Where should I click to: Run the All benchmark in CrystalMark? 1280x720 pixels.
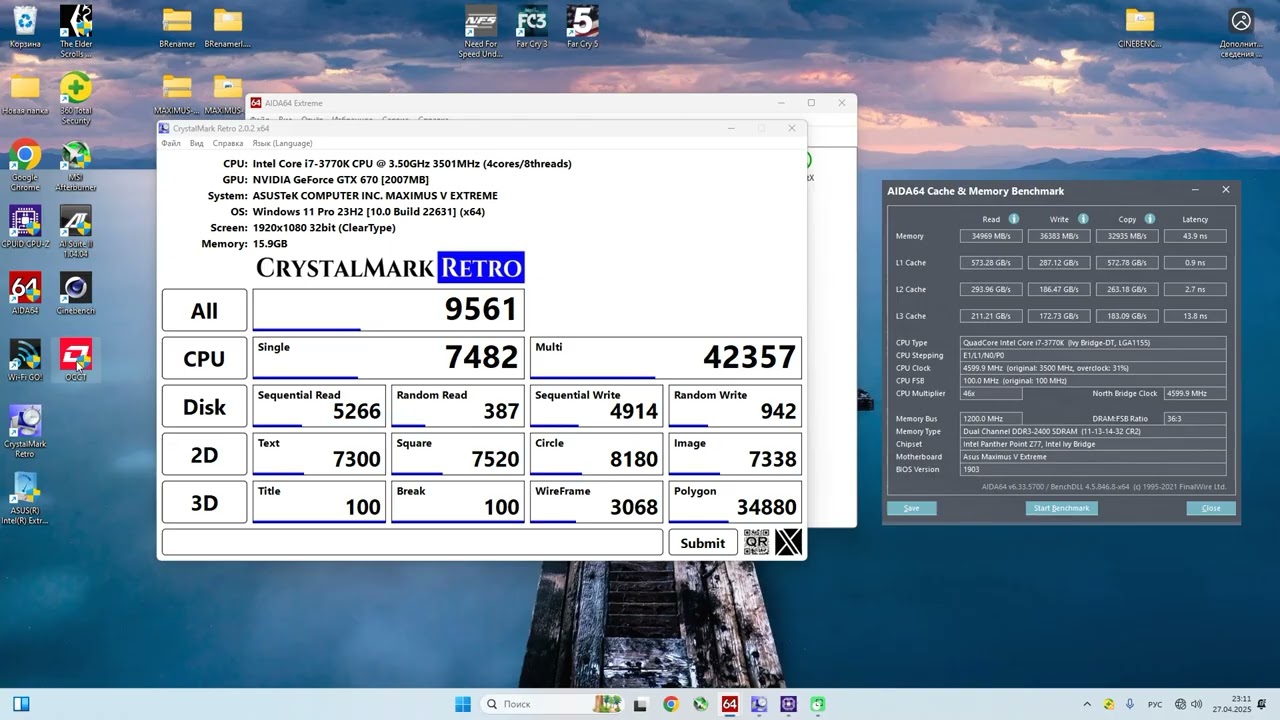(x=204, y=310)
